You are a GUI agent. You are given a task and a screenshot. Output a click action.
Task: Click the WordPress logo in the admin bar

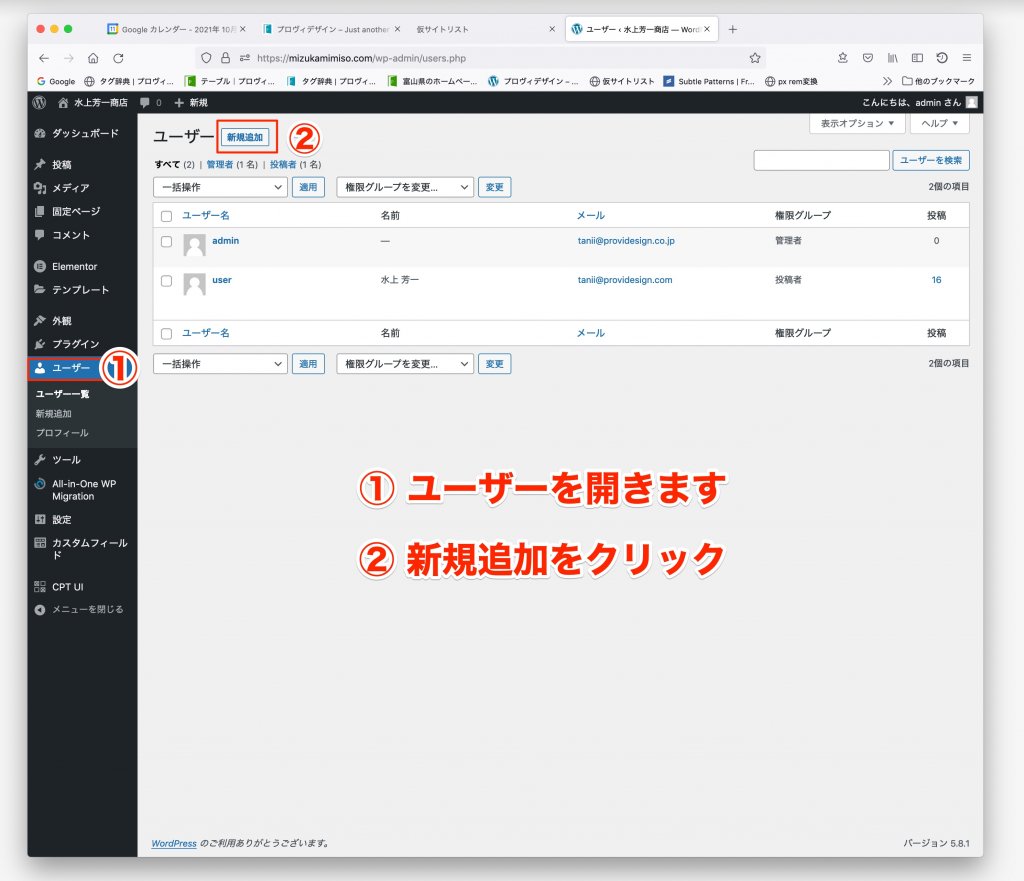coord(39,102)
